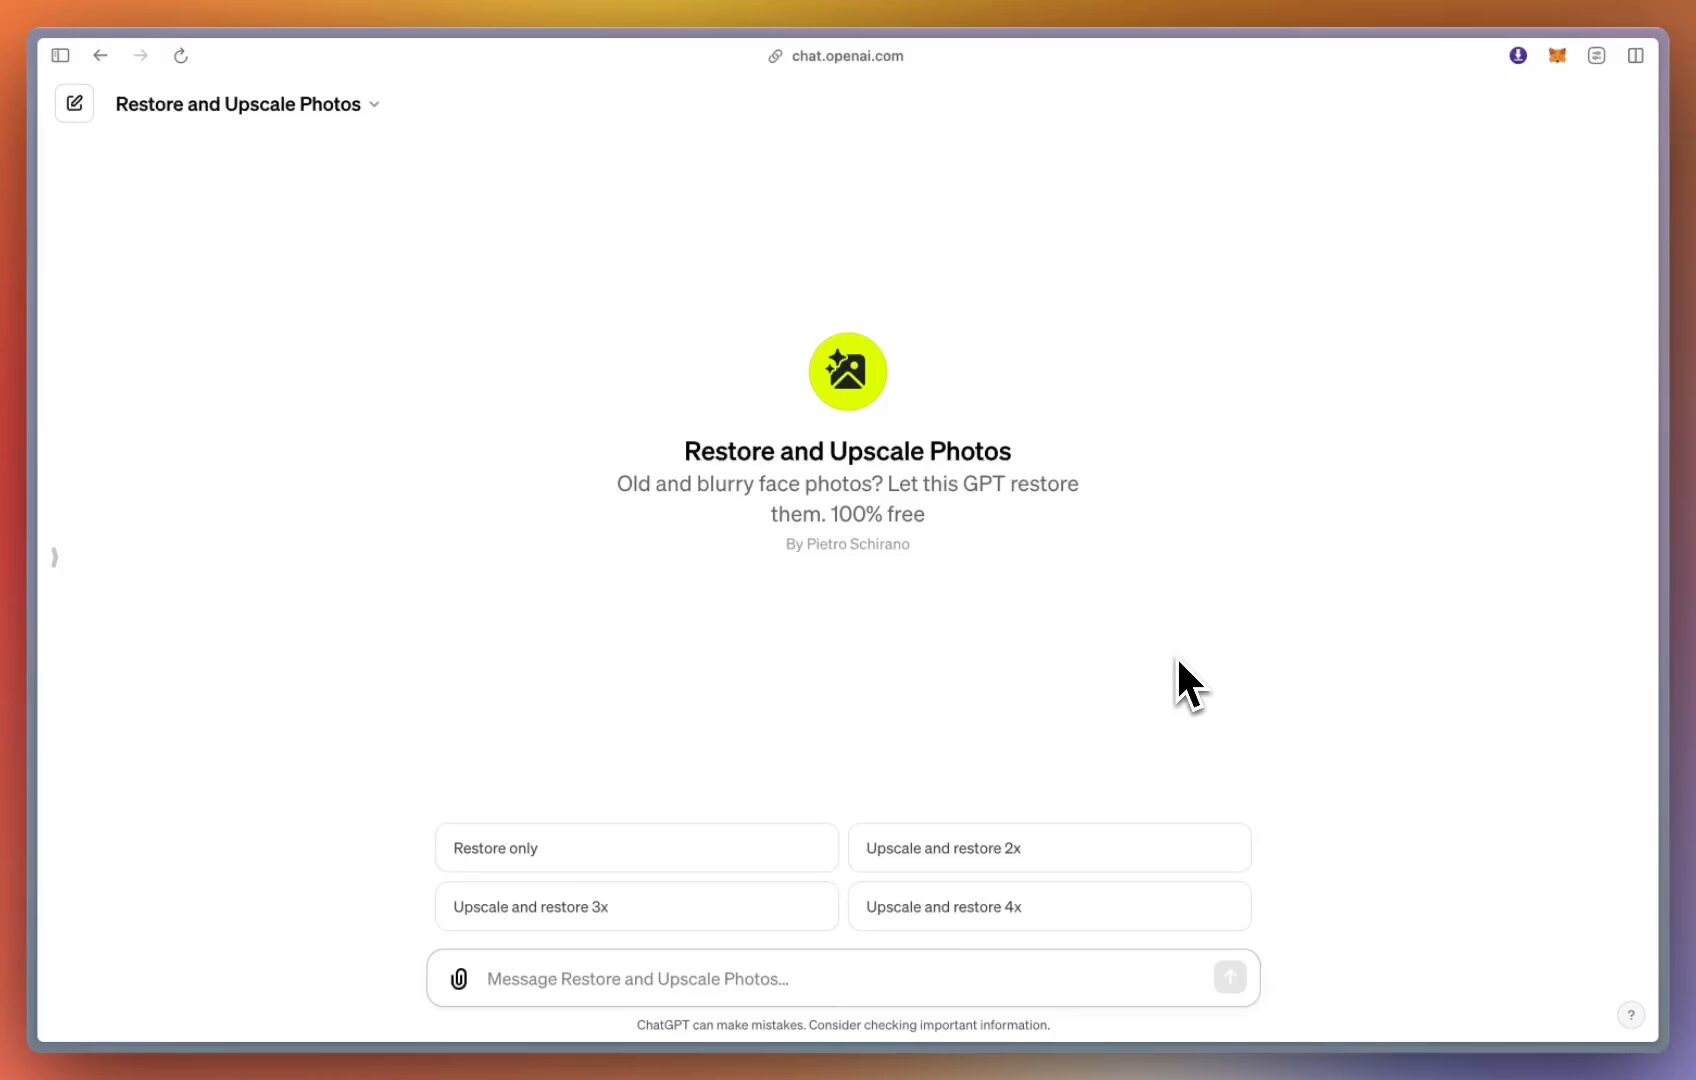Click the 'Old and blurry face photos' description

848,499
